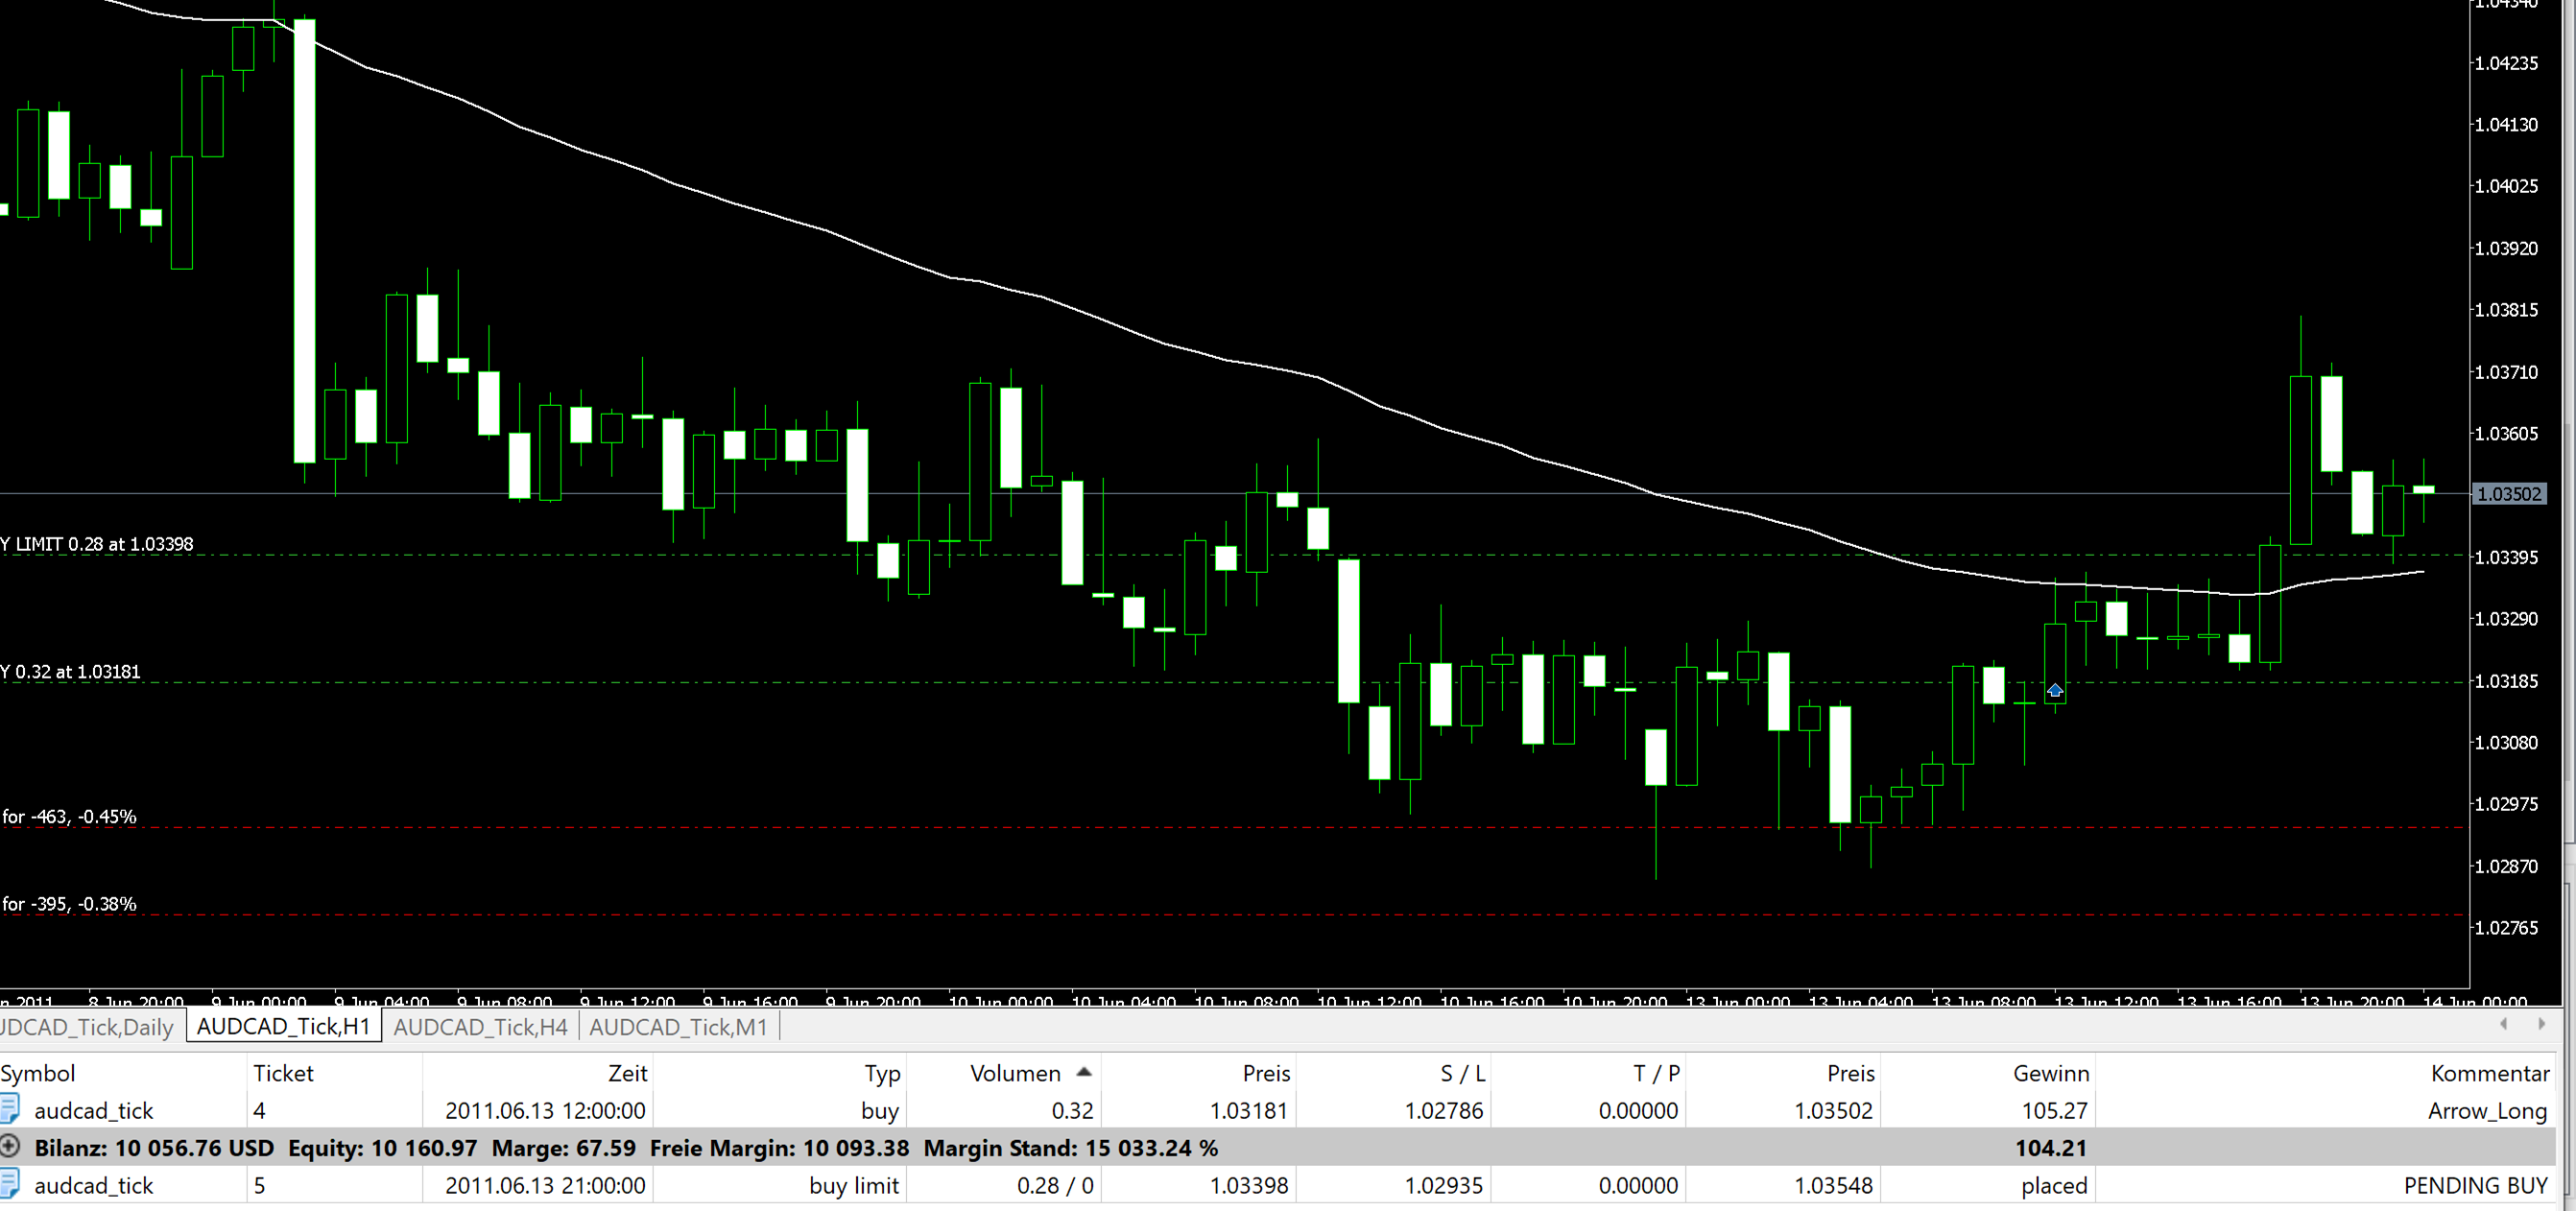The image size is (2576, 1211).
Task: Click the time 2011.06.13 21:00:00
Action: click(545, 1185)
